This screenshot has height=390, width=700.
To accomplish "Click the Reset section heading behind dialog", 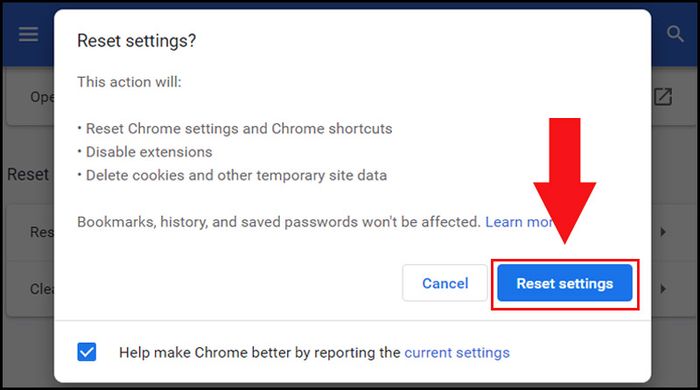I will click(28, 174).
